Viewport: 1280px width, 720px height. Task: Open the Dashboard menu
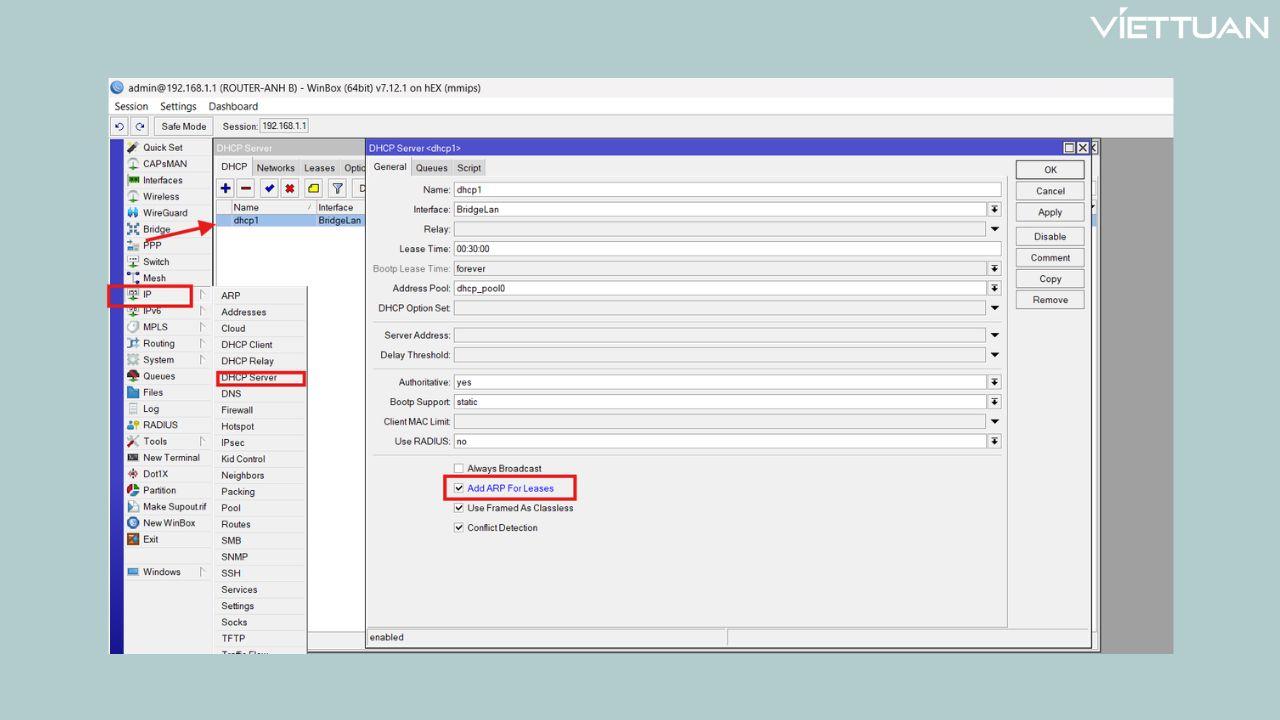[233, 106]
